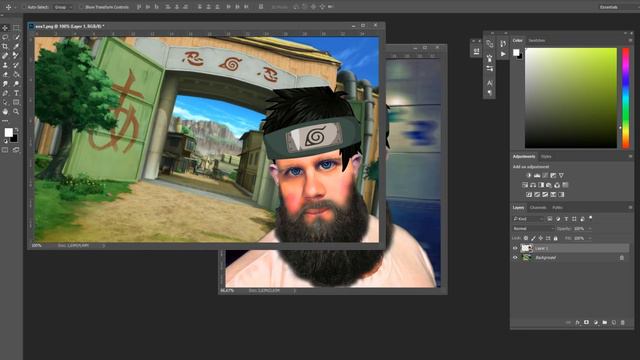This screenshot has height=360, width=640.
Task: Switch to the Channels tab
Action: pyautogui.click(x=538, y=207)
